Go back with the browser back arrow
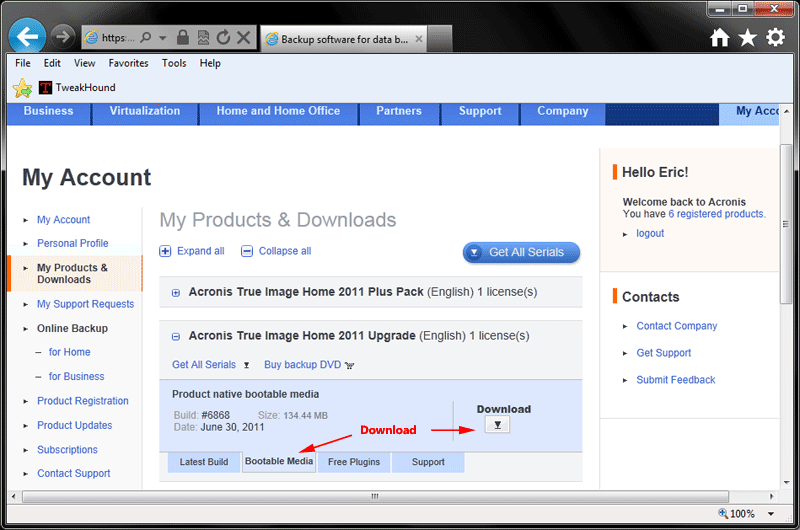 (x=27, y=36)
